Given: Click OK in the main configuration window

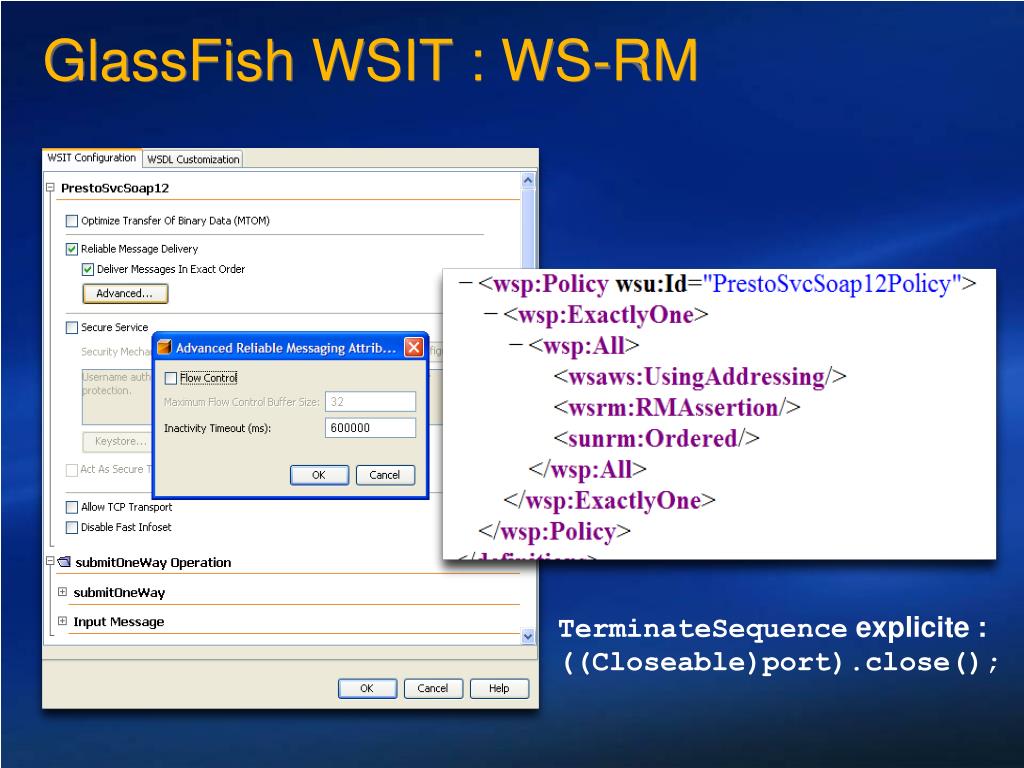Looking at the screenshot, I should (367, 688).
